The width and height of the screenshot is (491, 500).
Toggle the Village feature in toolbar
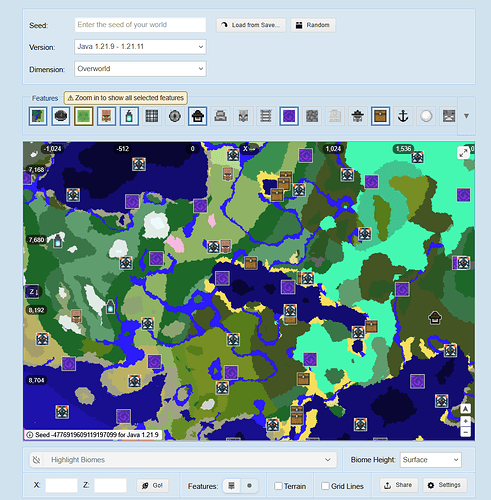106,116
